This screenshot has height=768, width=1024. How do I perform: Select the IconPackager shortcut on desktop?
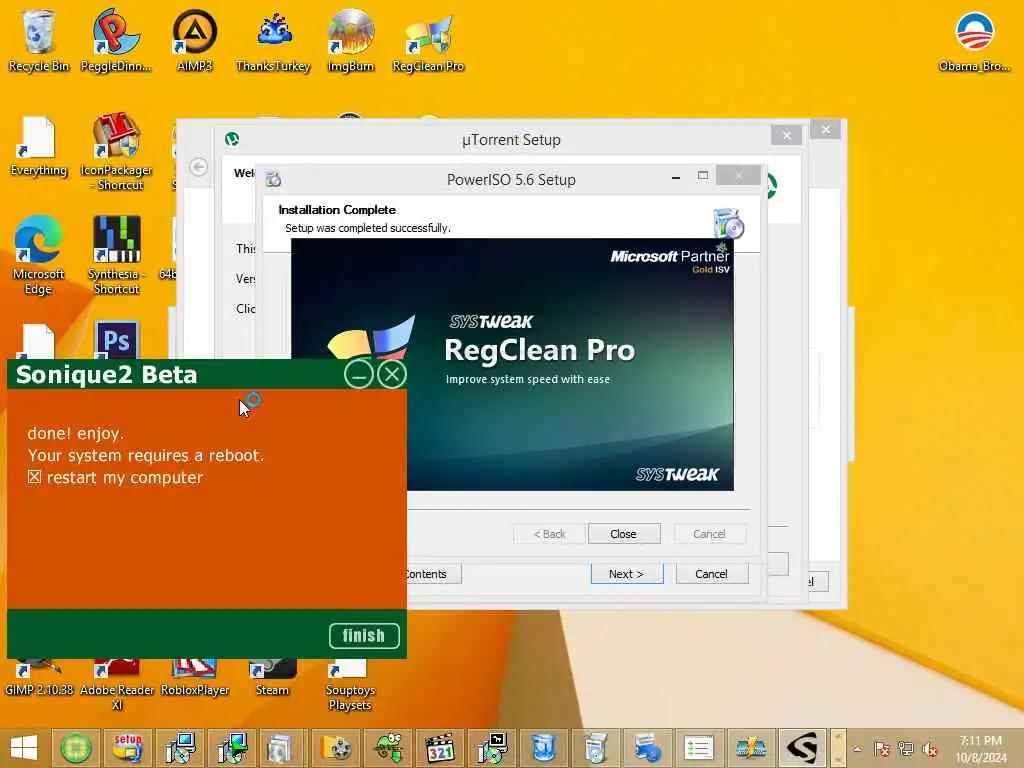pyautogui.click(x=116, y=152)
